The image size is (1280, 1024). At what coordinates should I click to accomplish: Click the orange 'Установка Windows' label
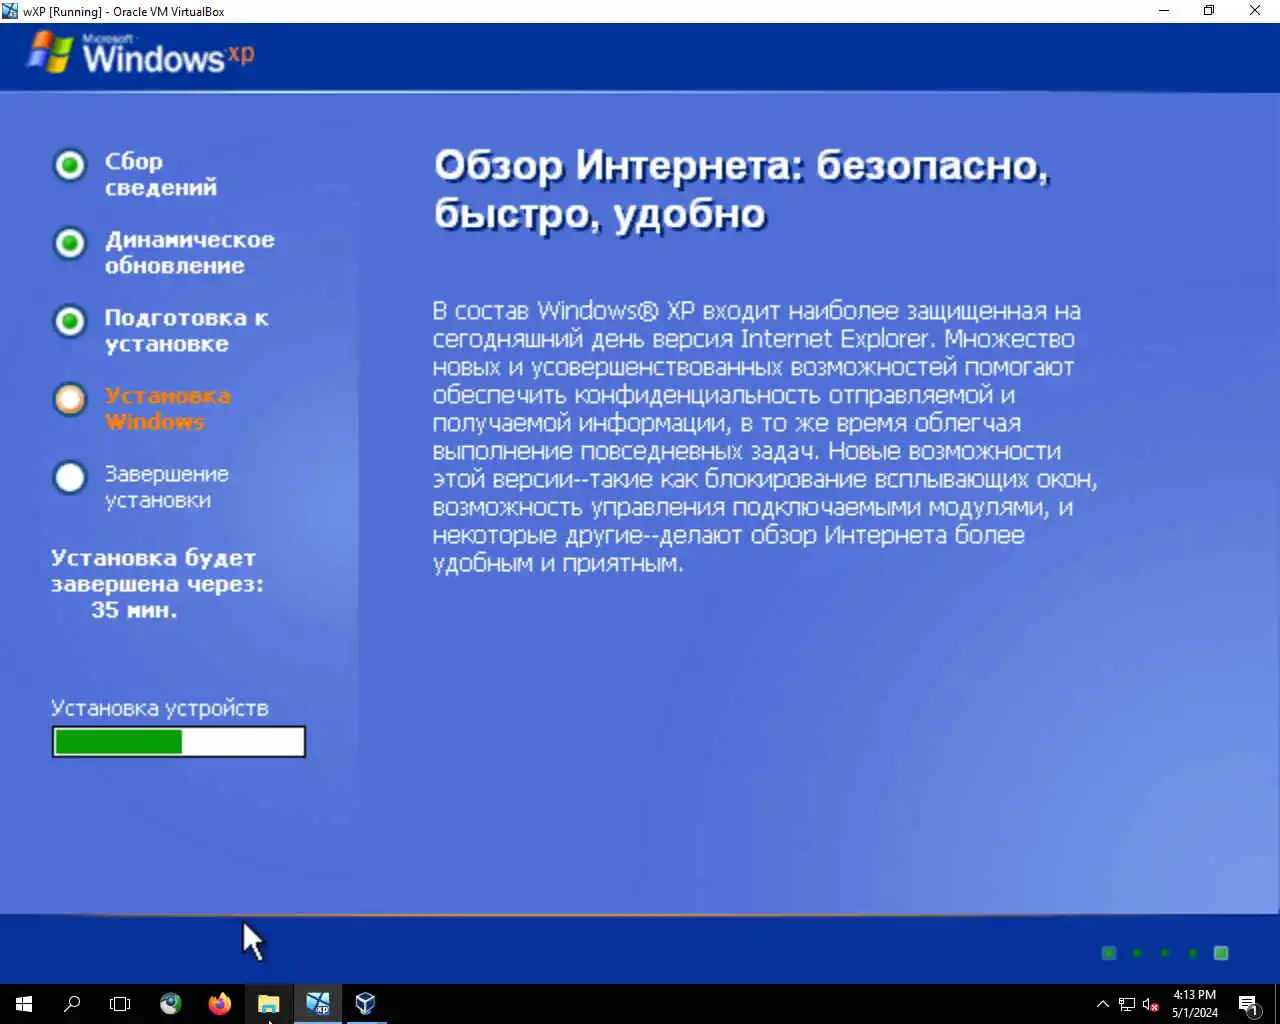[167, 408]
